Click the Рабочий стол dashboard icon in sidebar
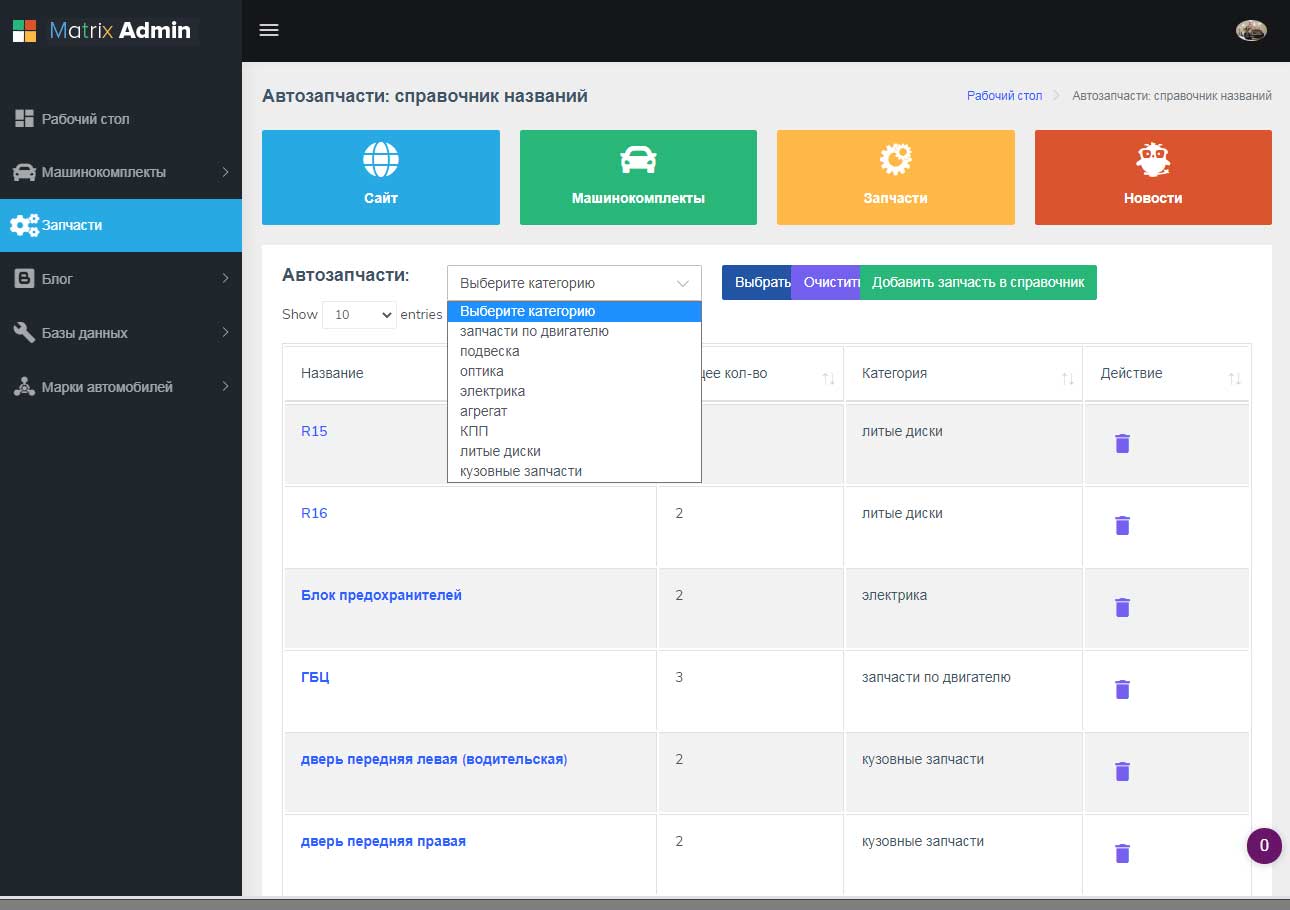 pos(24,118)
